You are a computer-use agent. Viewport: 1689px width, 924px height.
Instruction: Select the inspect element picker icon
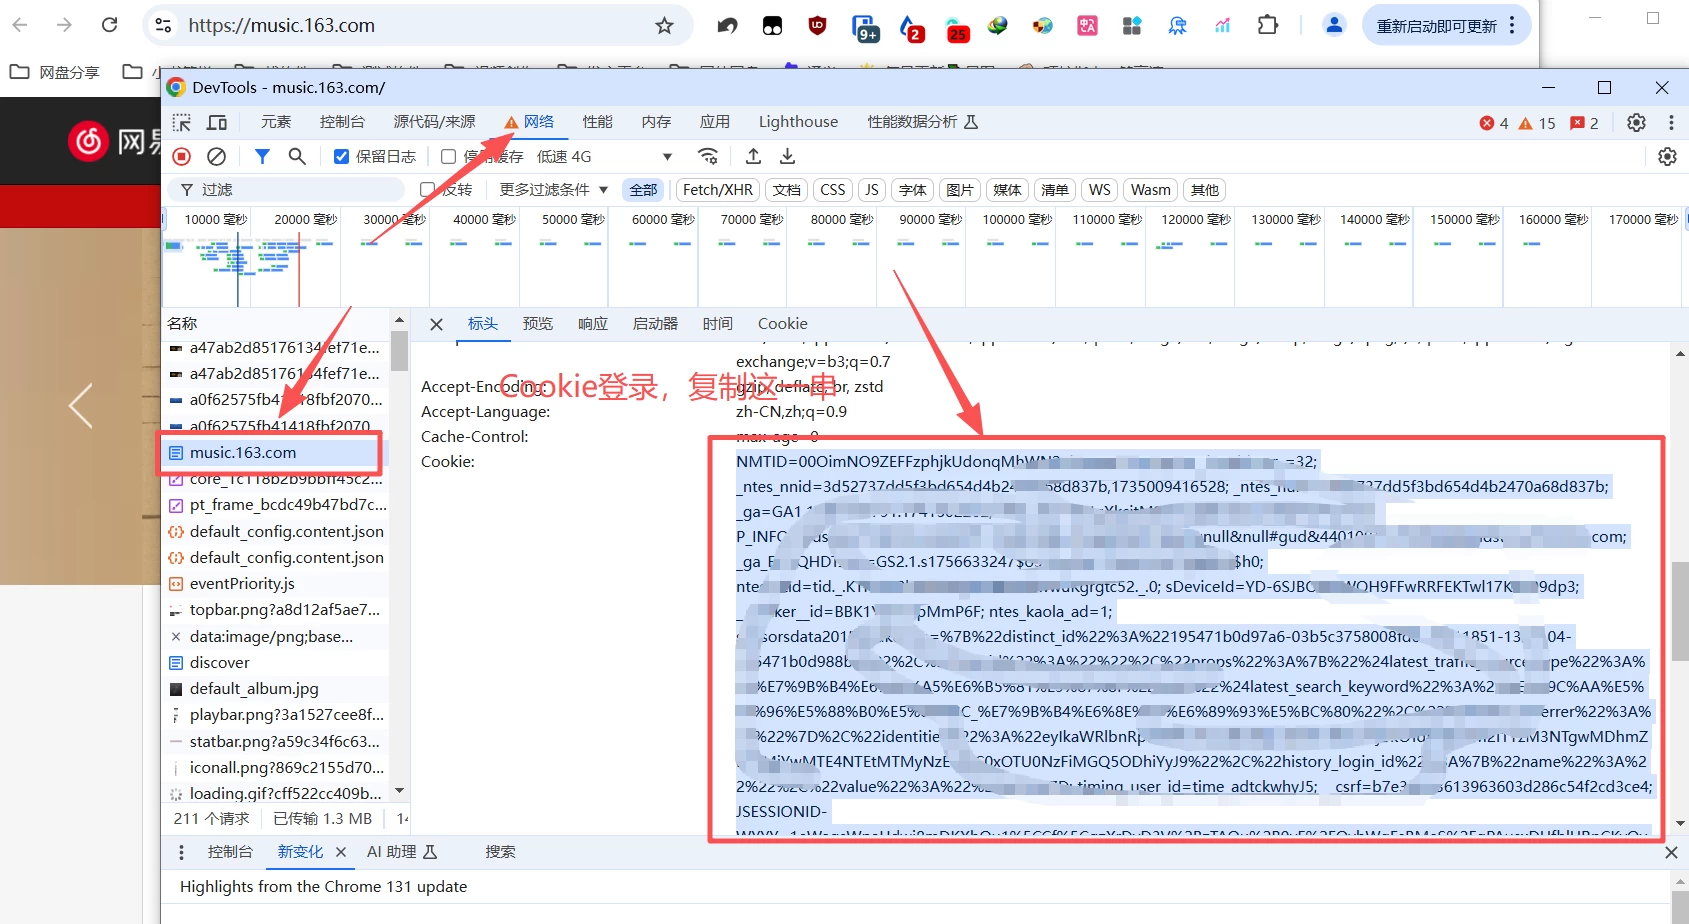pyautogui.click(x=182, y=122)
